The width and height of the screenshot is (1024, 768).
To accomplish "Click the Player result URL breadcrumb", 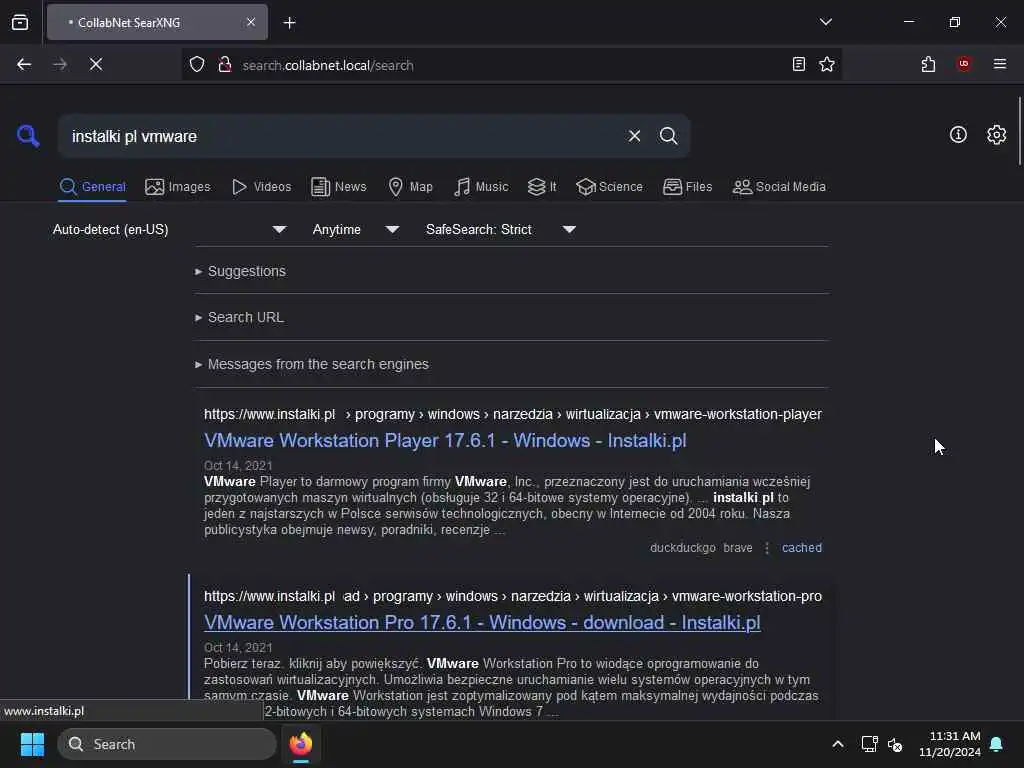I will [512, 415].
